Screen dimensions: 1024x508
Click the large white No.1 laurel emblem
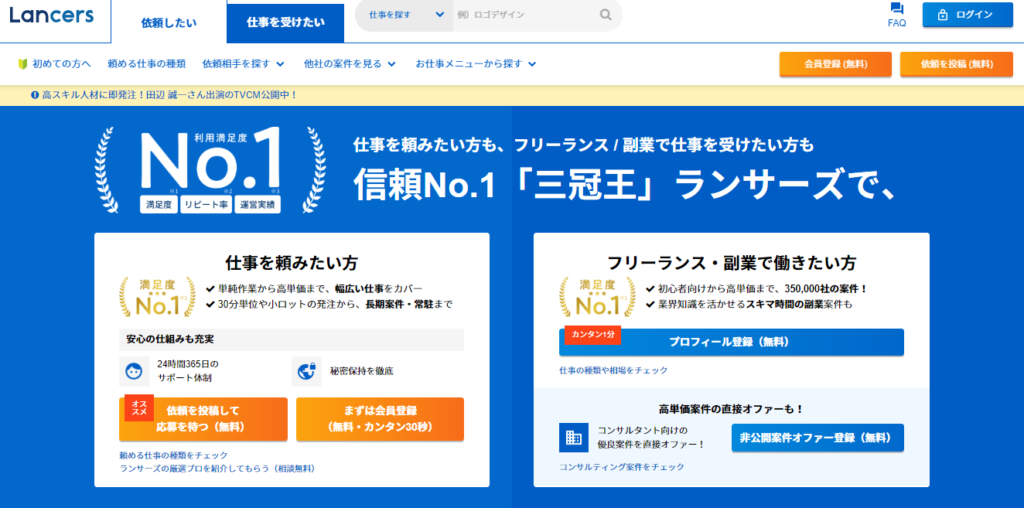pos(210,170)
